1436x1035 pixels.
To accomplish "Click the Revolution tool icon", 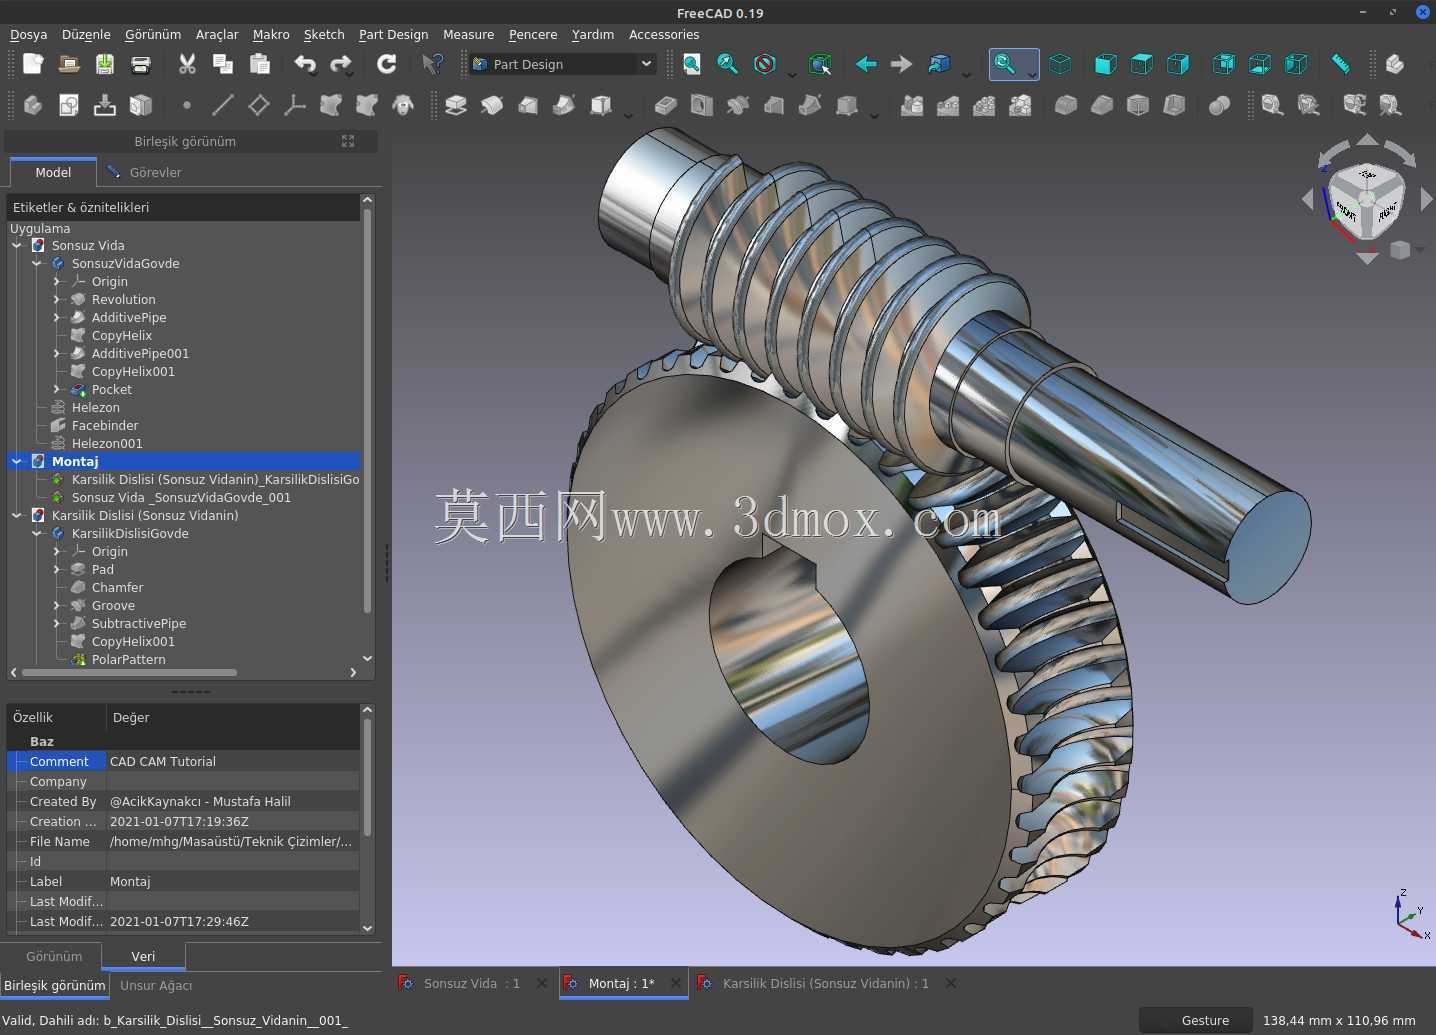I will tap(492, 105).
